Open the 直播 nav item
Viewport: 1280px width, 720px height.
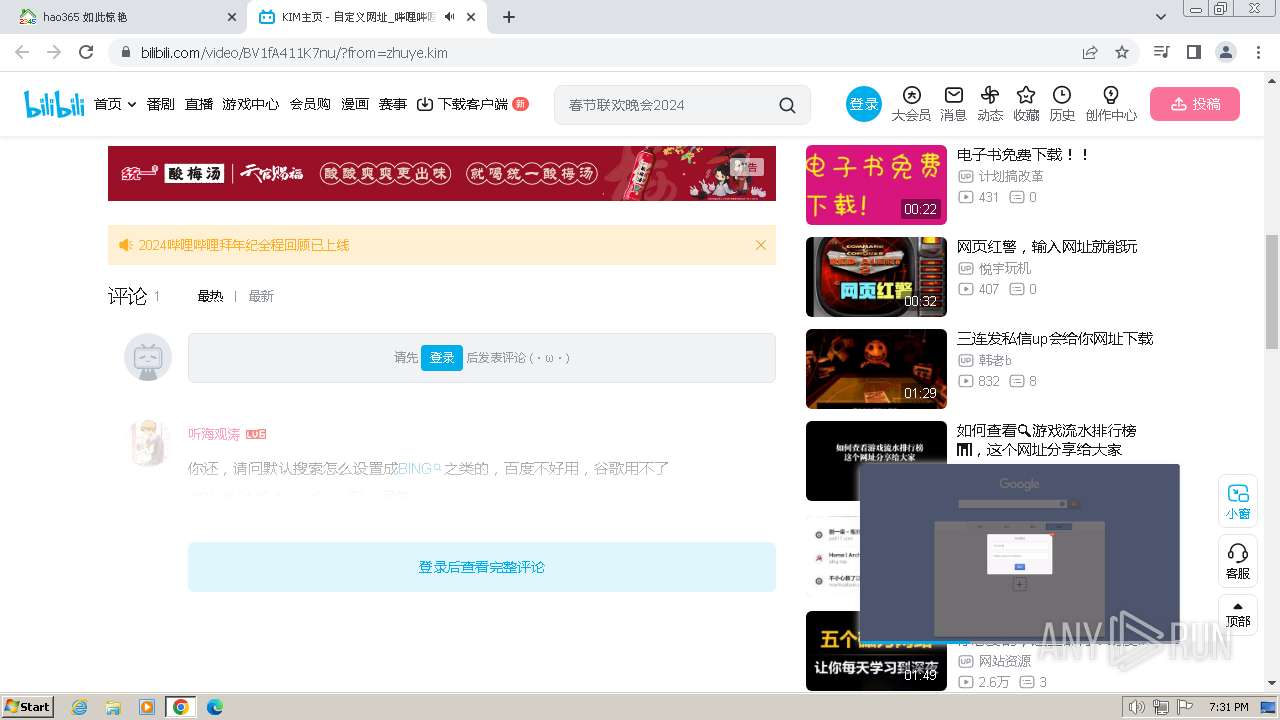click(199, 104)
